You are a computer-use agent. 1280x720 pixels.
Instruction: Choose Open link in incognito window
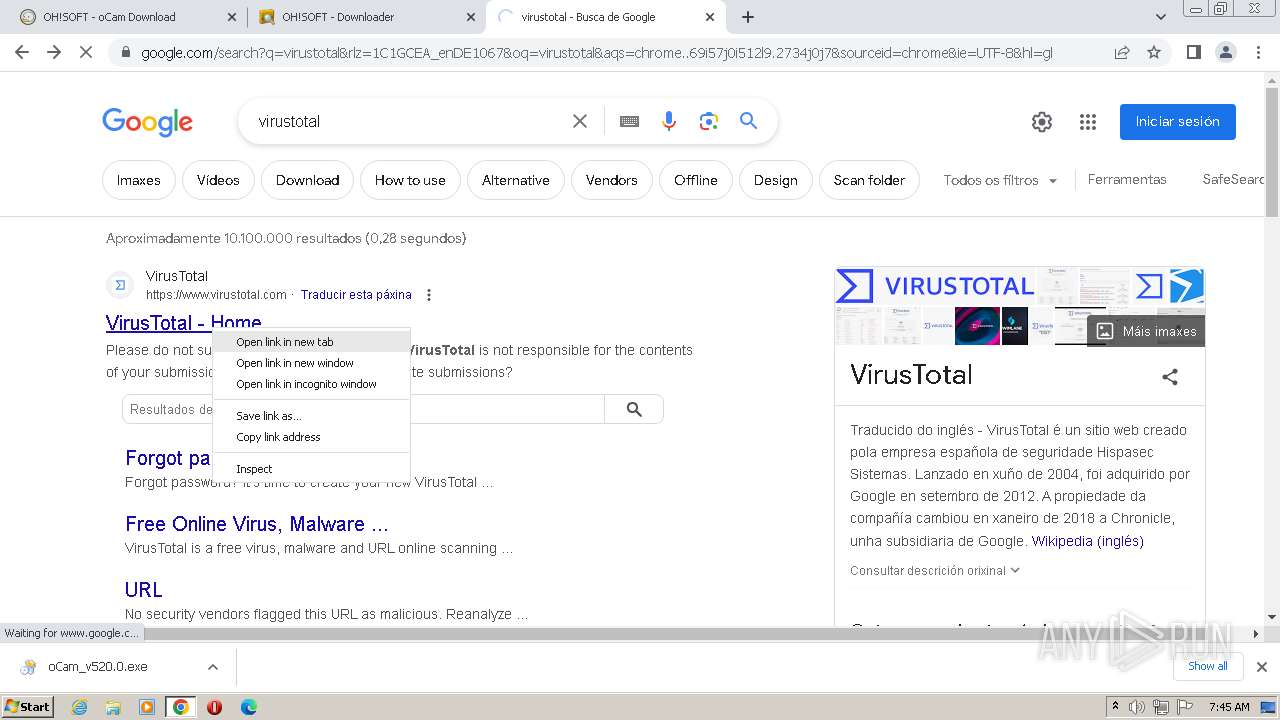pos(312,384)
